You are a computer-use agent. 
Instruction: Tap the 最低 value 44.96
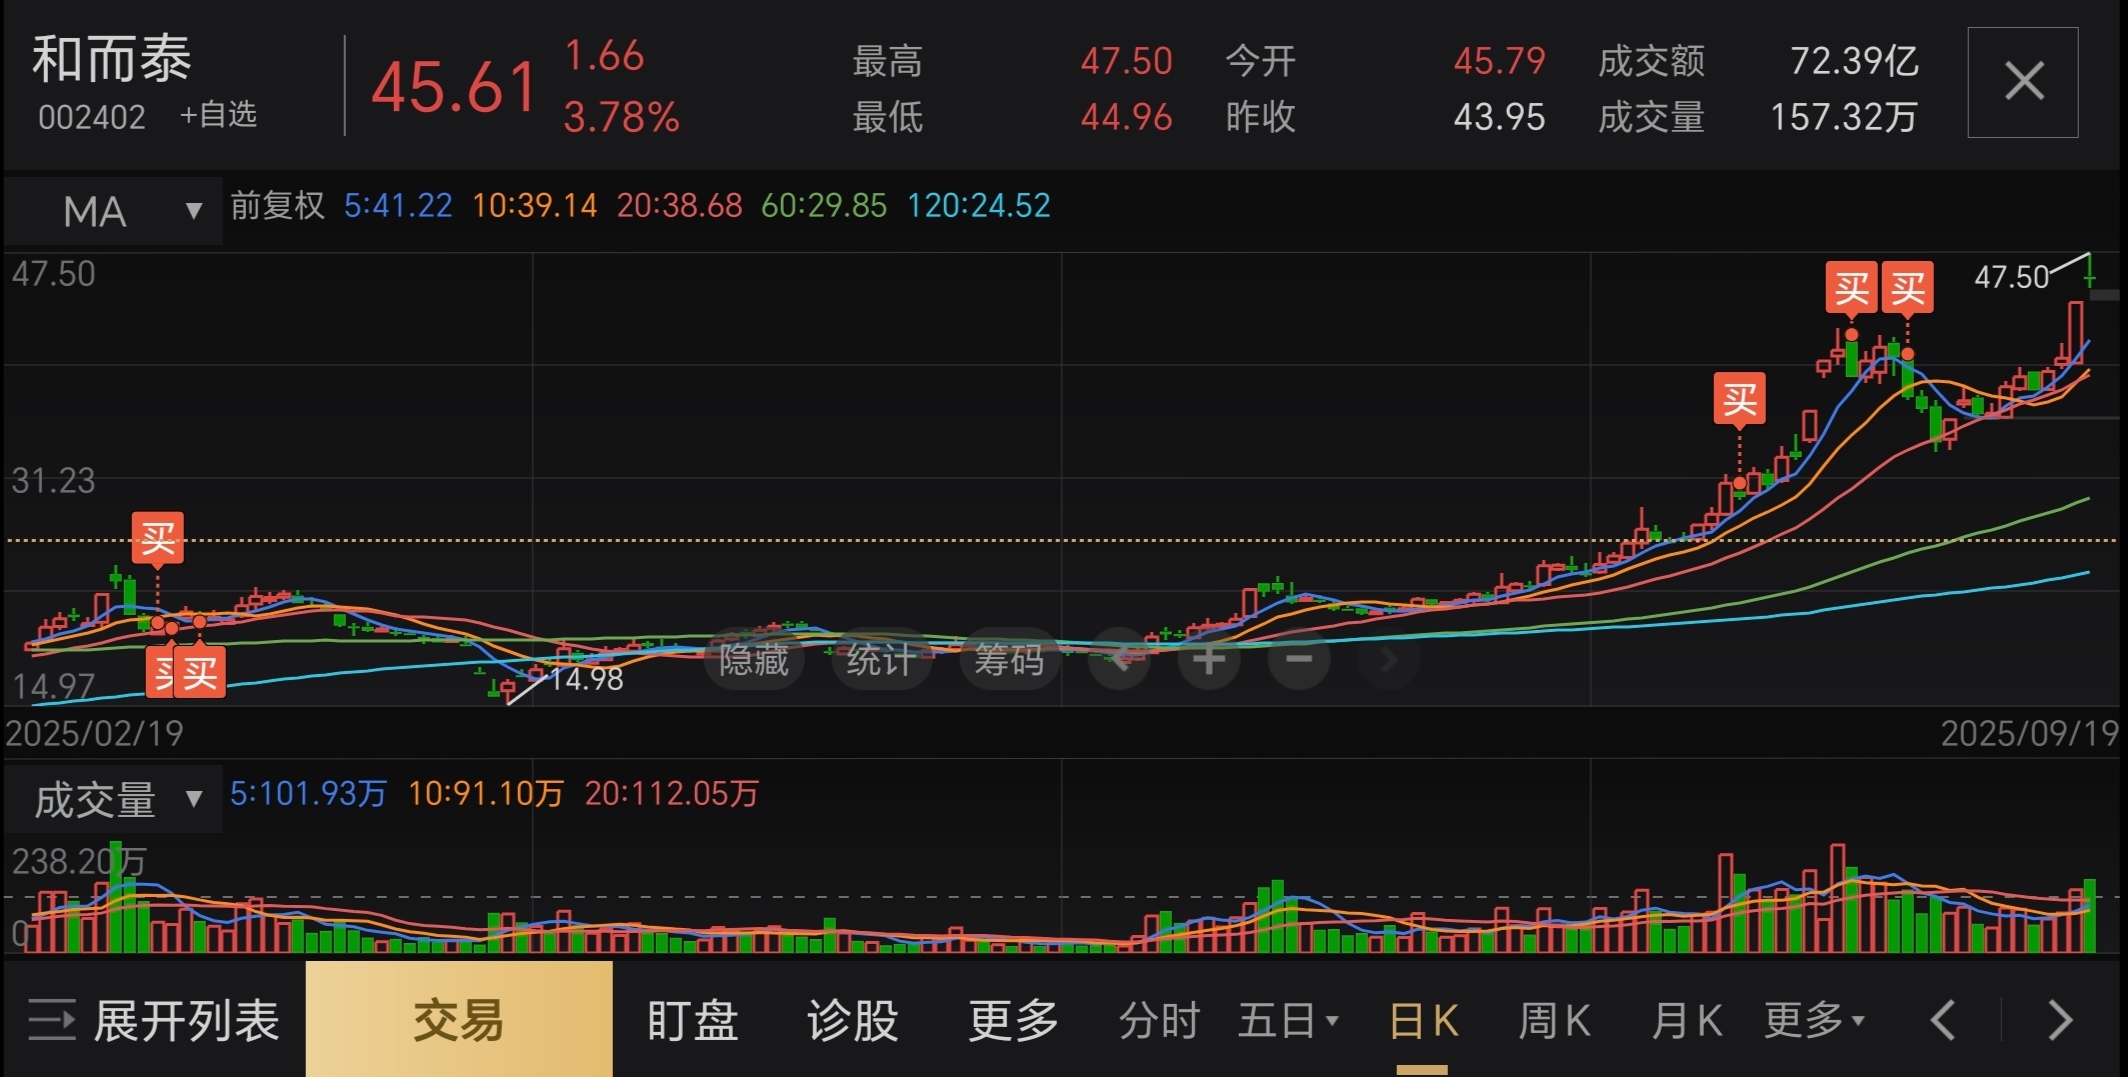click(1126, 117)
